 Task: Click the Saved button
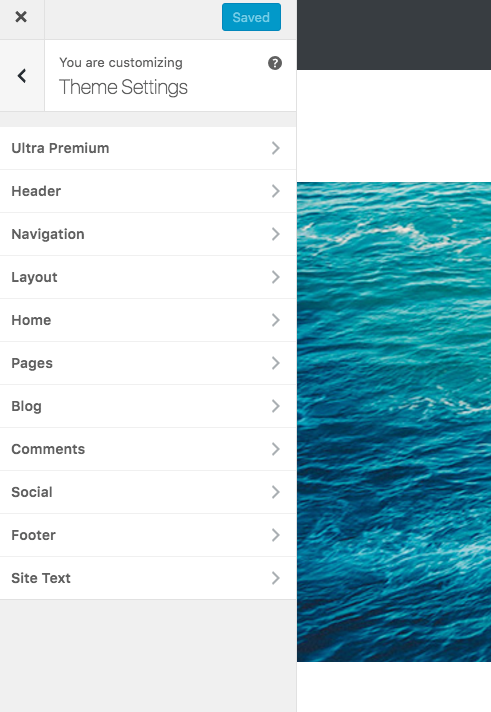coord(251,17)
